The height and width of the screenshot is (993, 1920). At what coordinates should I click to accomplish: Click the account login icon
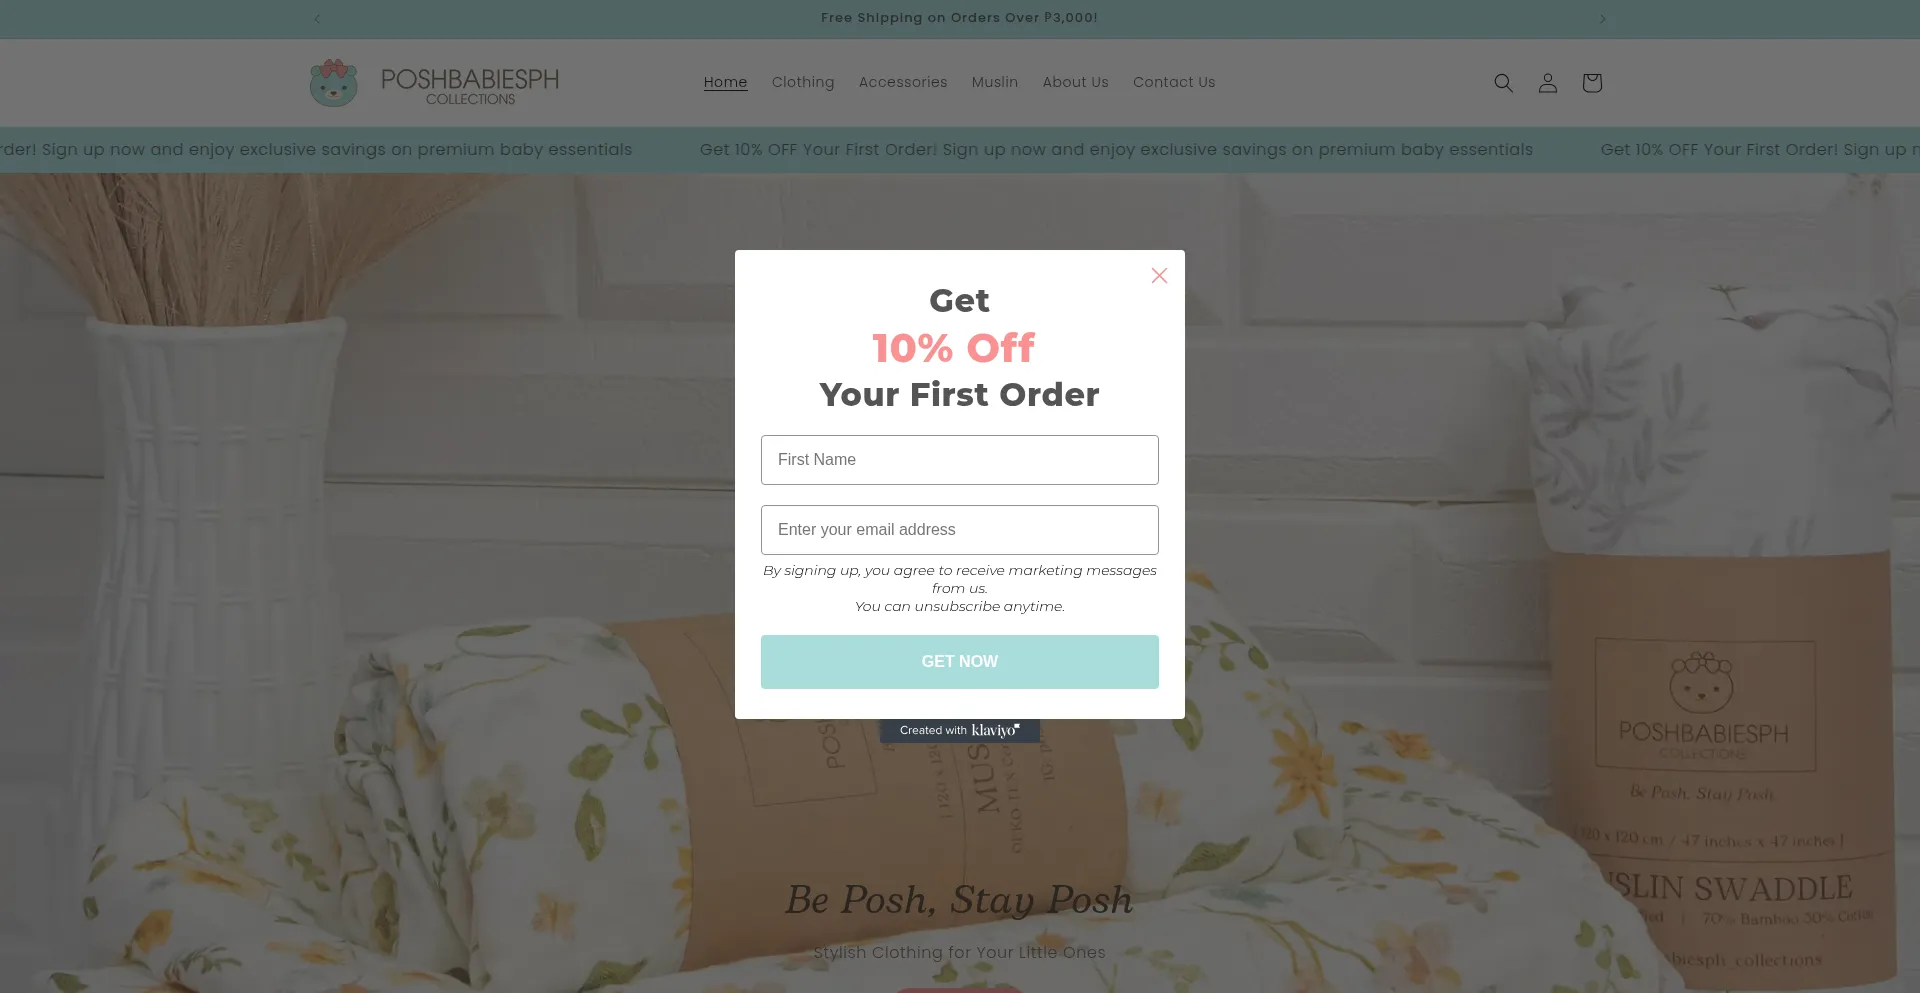pyautogui.click(x=1547, y=83)
